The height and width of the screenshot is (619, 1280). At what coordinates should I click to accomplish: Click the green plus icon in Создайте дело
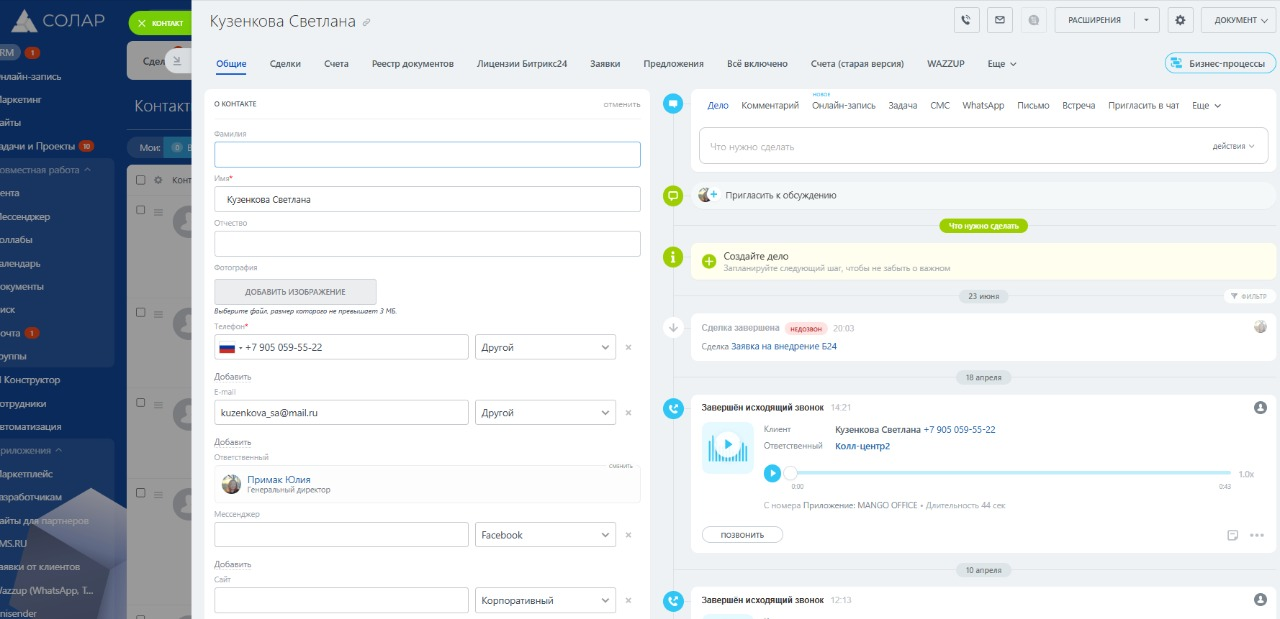709,261
